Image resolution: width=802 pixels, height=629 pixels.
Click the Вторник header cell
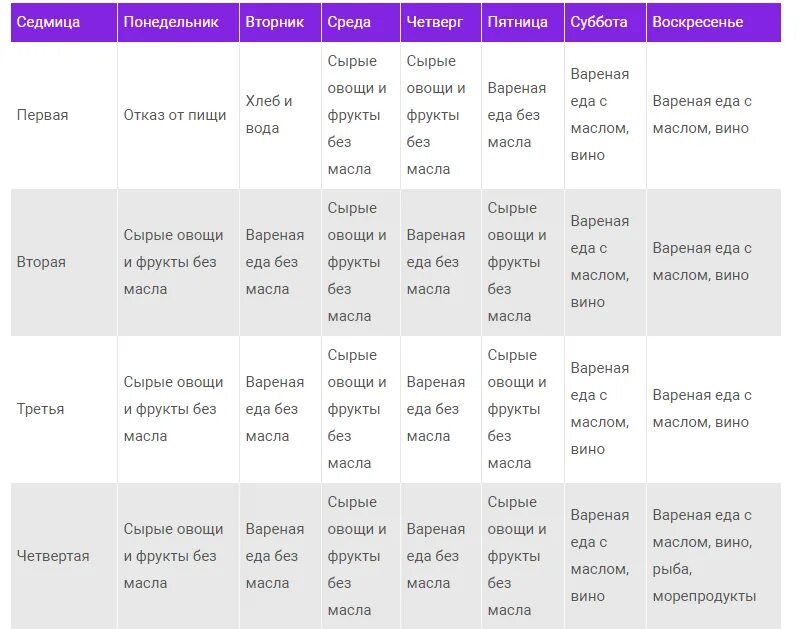tap(280, 22)
